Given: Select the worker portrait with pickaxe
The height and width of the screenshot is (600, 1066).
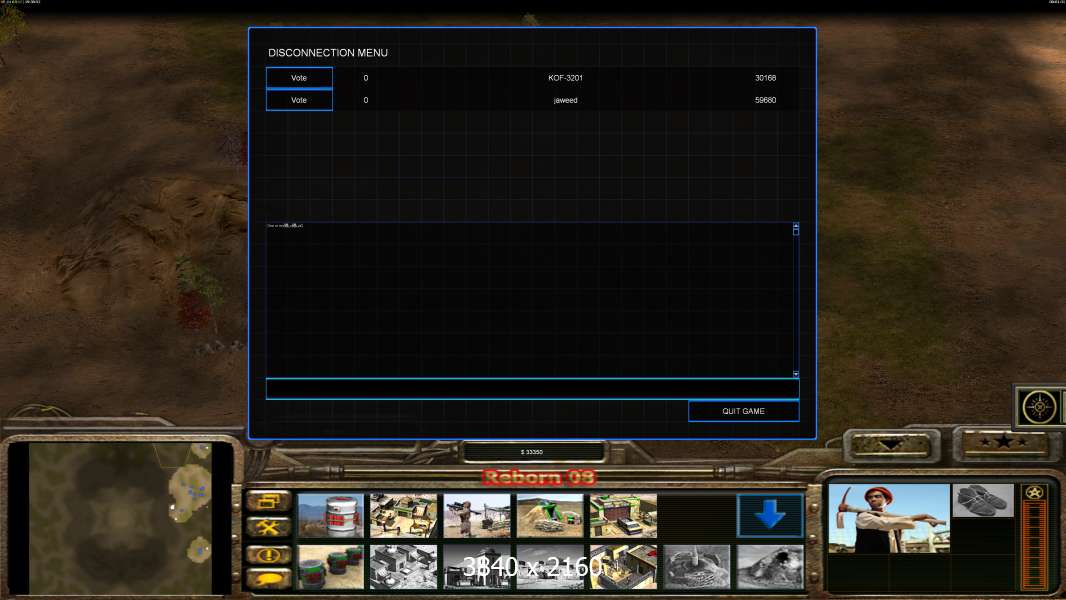Looking at the screenshot, I should click(889, 518).
